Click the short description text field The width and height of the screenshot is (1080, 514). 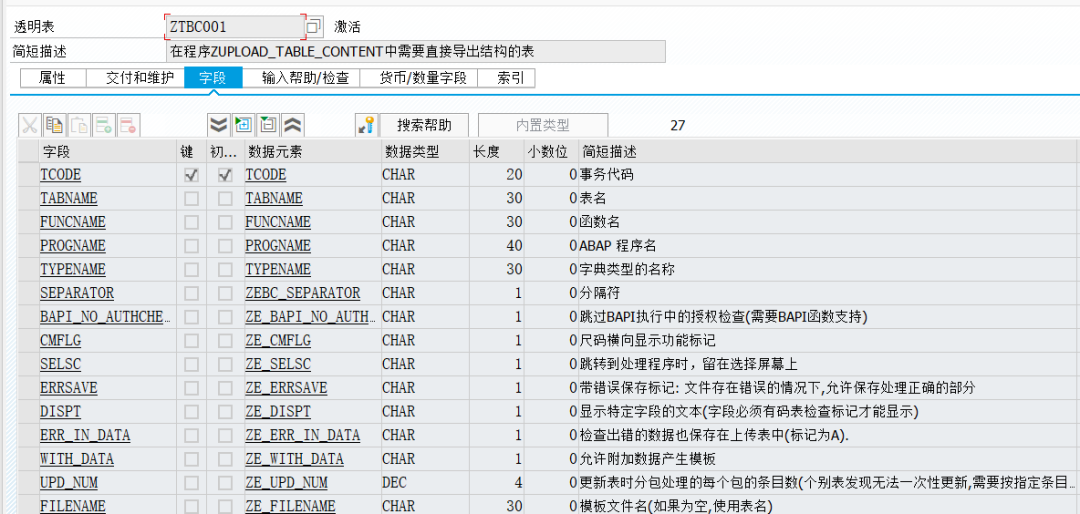coord(416,51)
